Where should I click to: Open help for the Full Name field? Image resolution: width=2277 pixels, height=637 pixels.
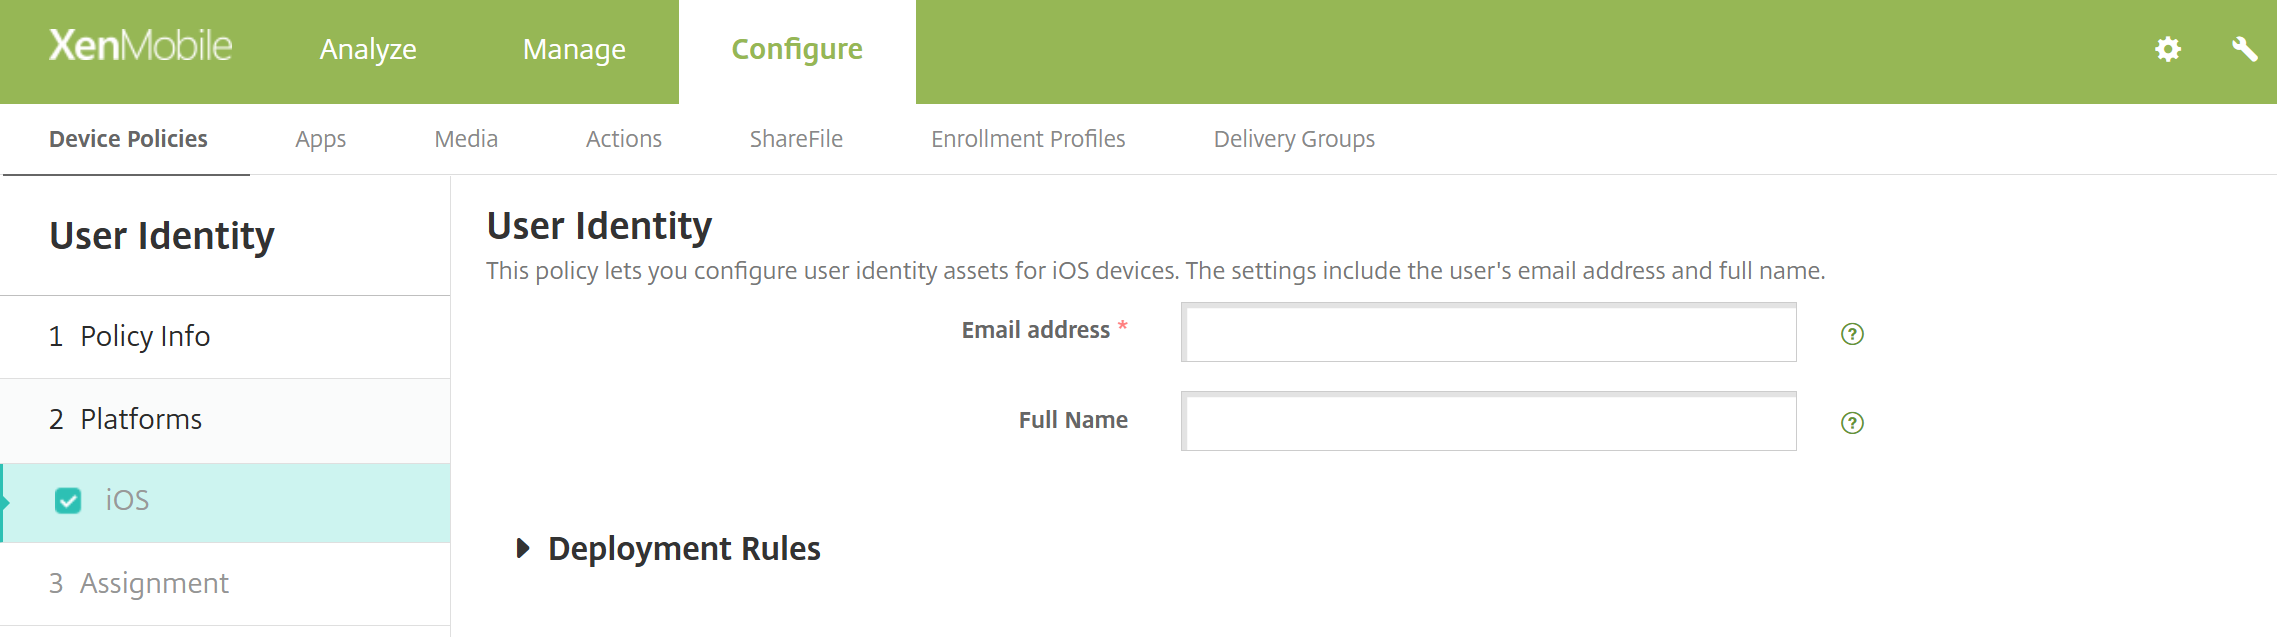[x=1851, y=423]
